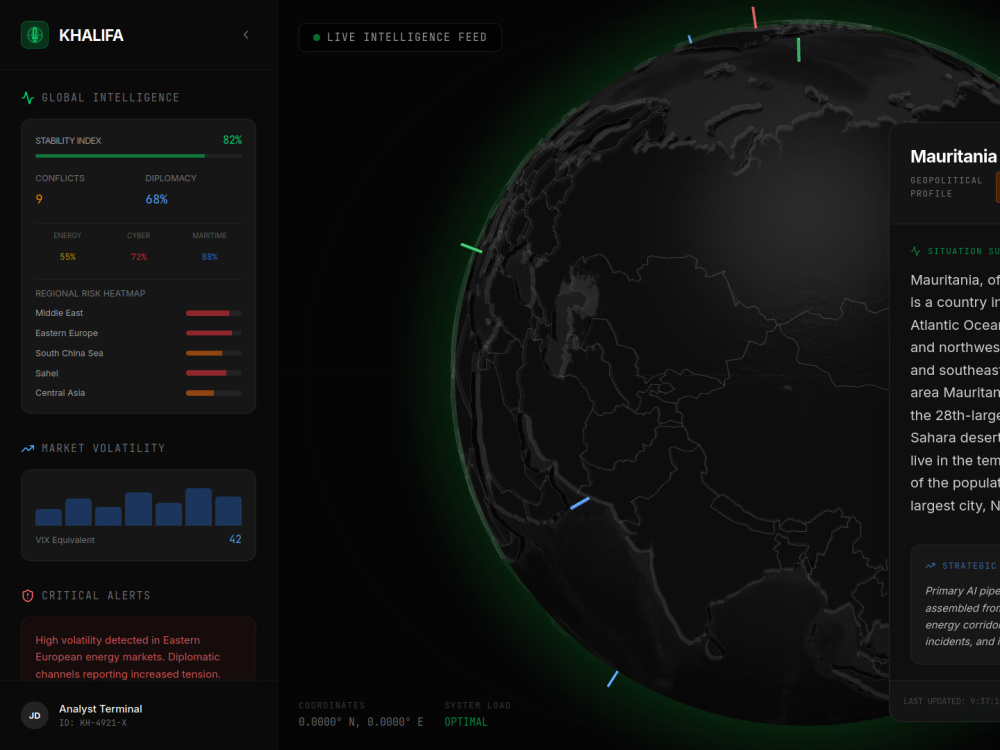
Task: Click the Strategic trend arrow icon
Action: (x=930, y=566)
